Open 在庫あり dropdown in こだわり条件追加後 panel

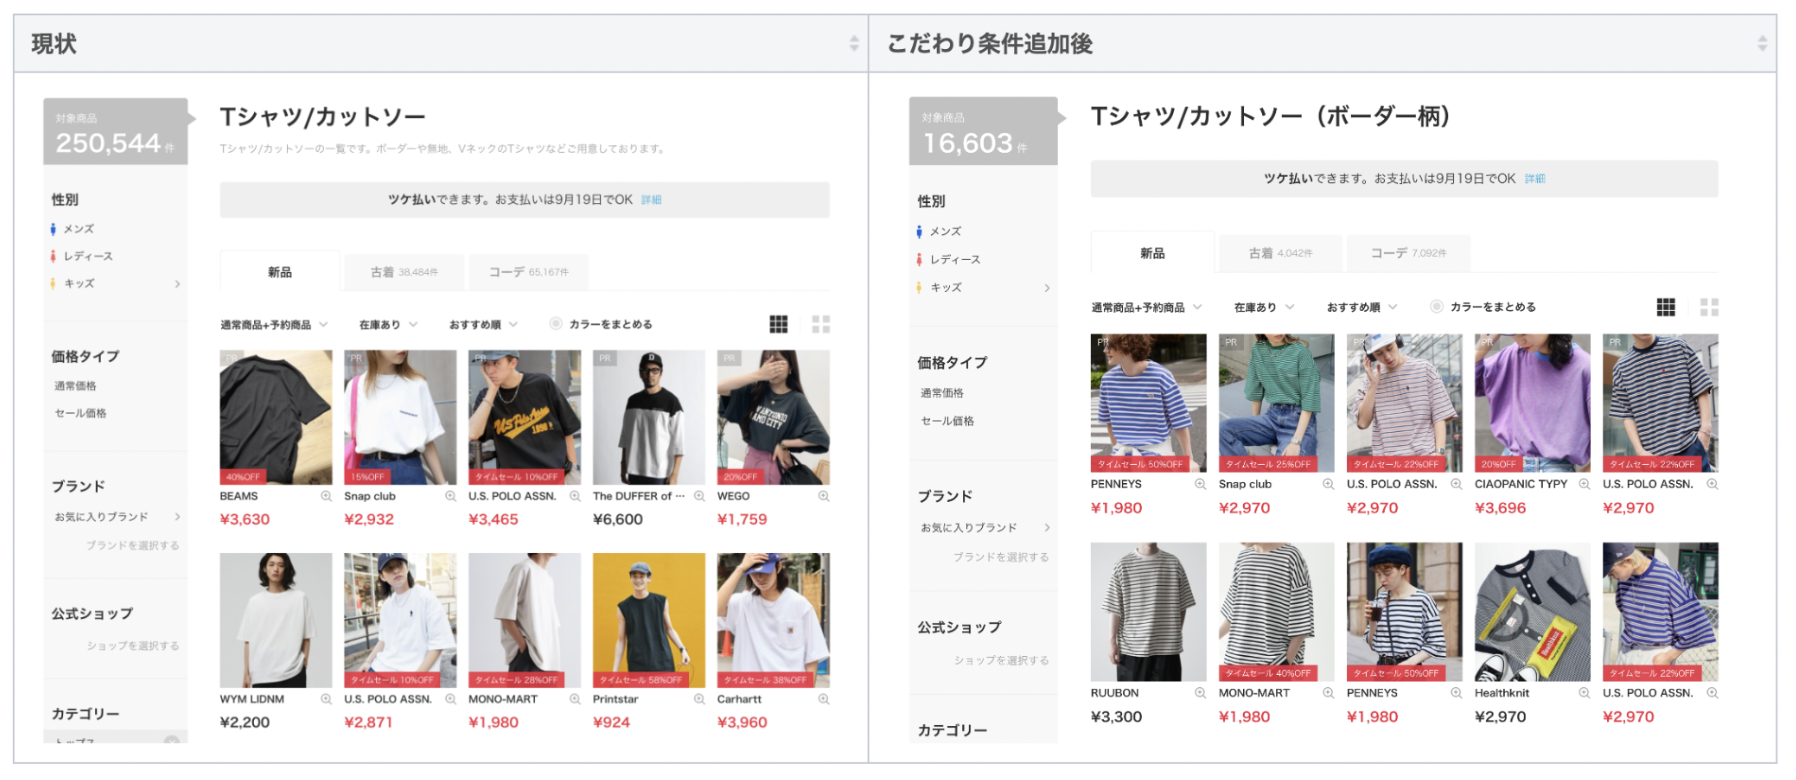pyautogui.click(x=1264, y=308)
